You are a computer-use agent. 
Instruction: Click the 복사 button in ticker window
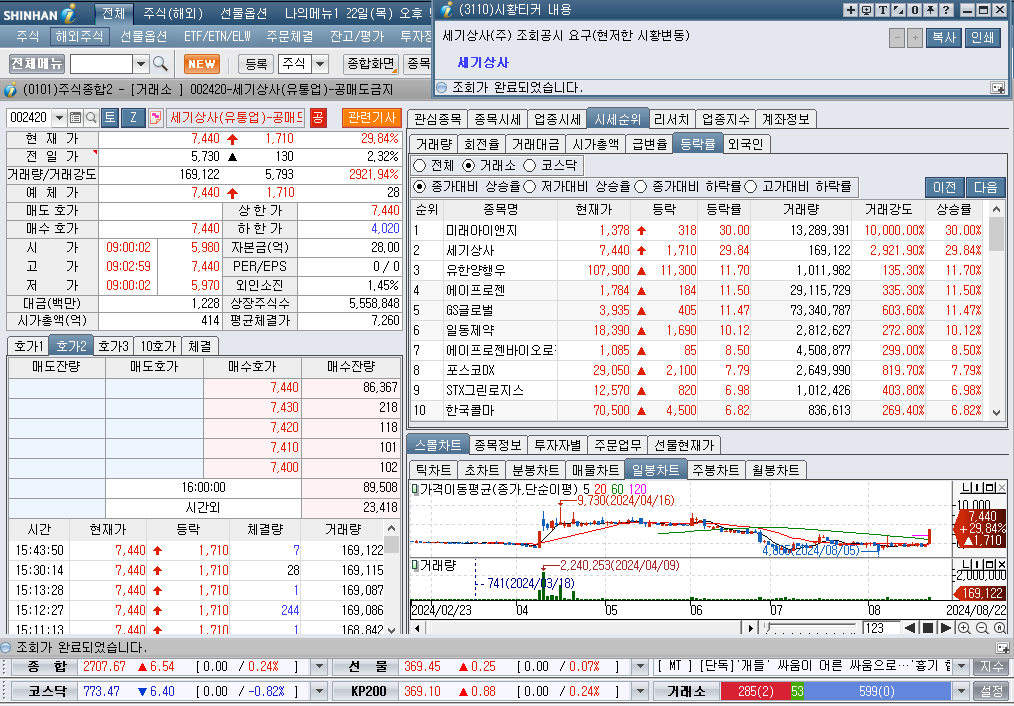click(944, 37)
